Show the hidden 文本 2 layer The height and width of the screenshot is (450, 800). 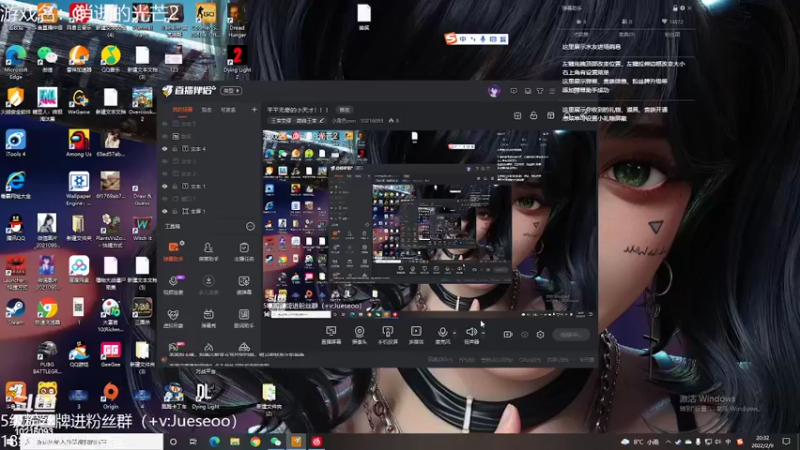click(165, 174)
